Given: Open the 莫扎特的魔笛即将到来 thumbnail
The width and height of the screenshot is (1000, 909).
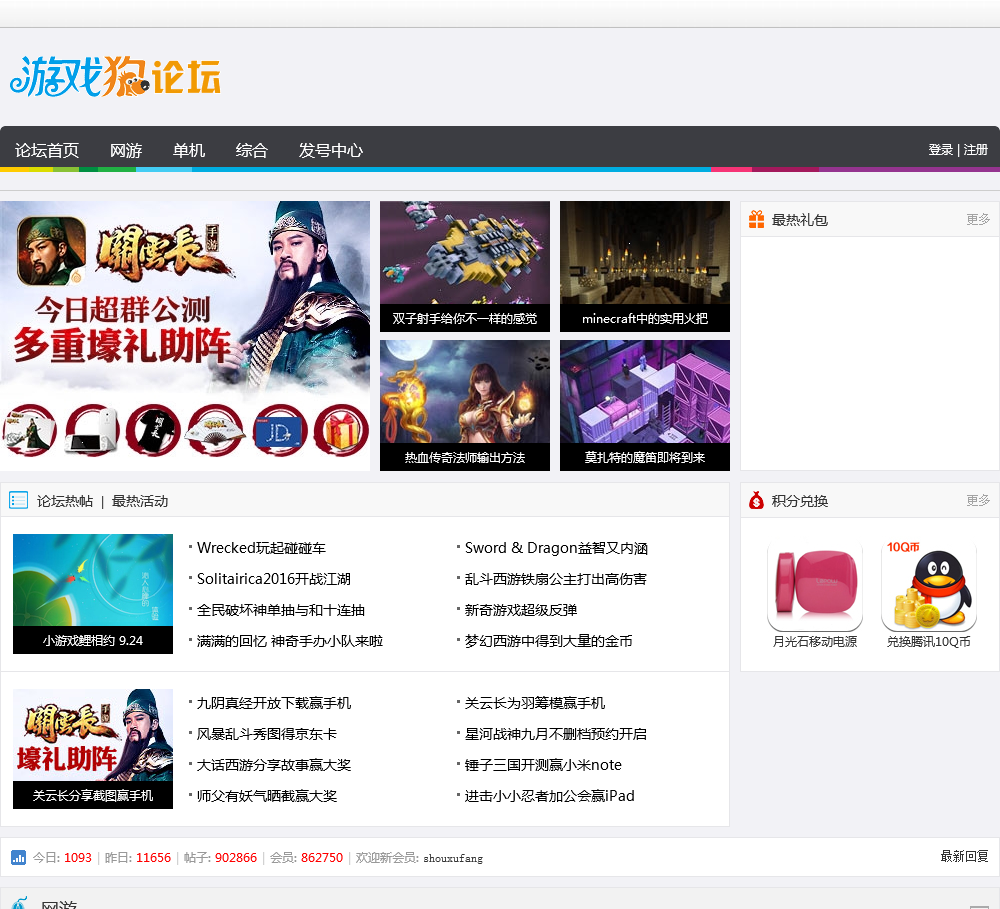Looking at the screenshot, I should [645, 406].
